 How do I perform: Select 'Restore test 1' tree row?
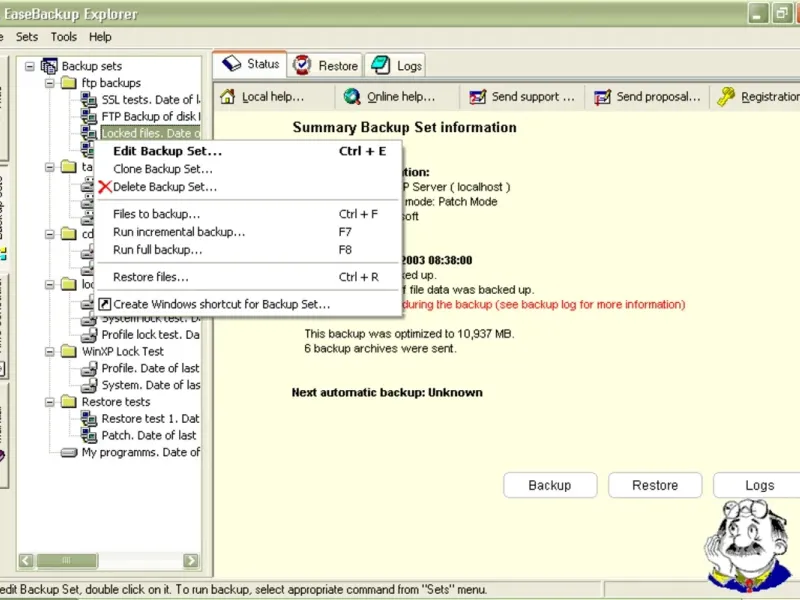pos(151,418)
